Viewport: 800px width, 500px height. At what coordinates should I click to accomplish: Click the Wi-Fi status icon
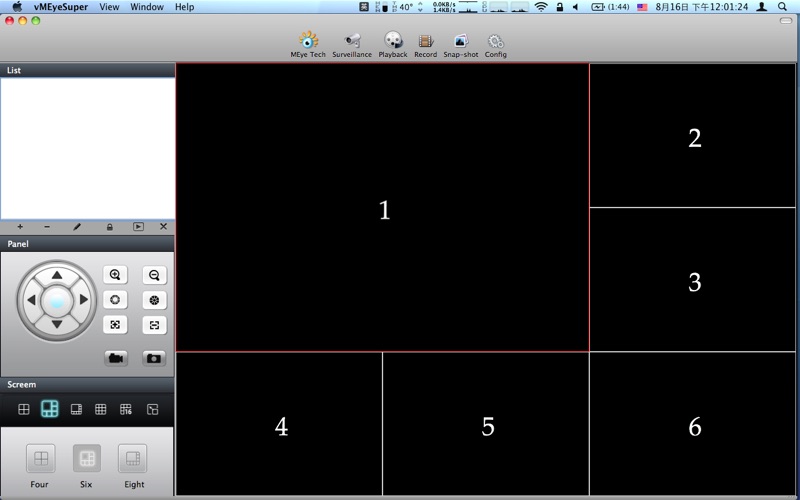(541, 7)
